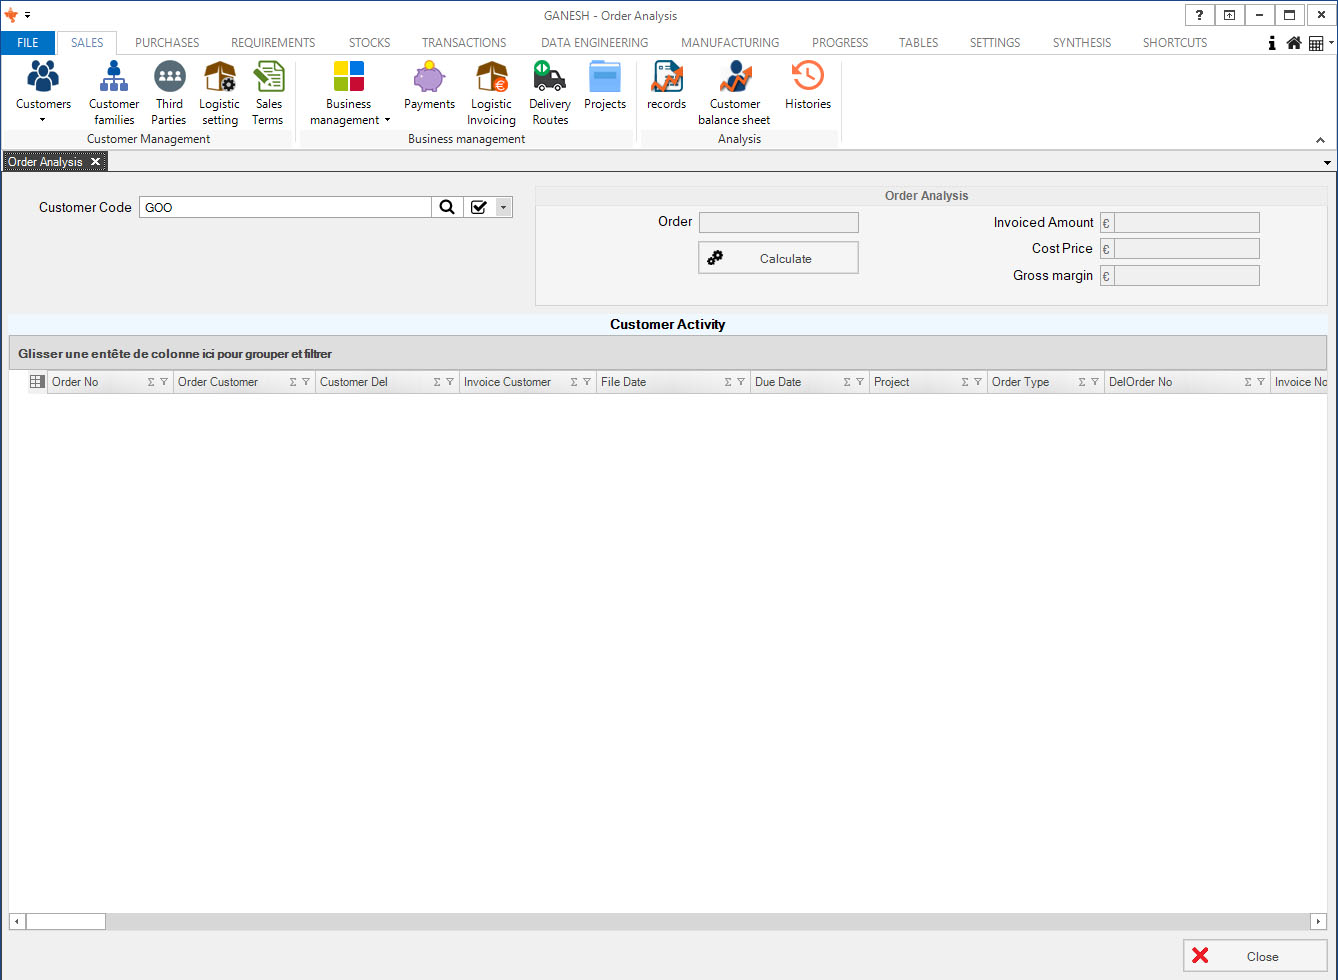1338x980 pixels.
Task: Toggle the checkbox button beside Customer Code
Action: [x=478, y=207]
